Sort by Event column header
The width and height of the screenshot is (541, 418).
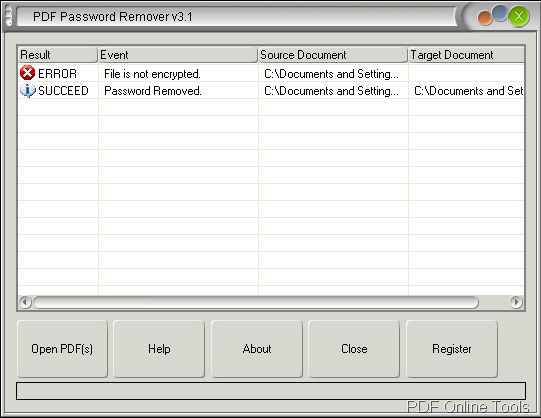(x=178, y=55)
